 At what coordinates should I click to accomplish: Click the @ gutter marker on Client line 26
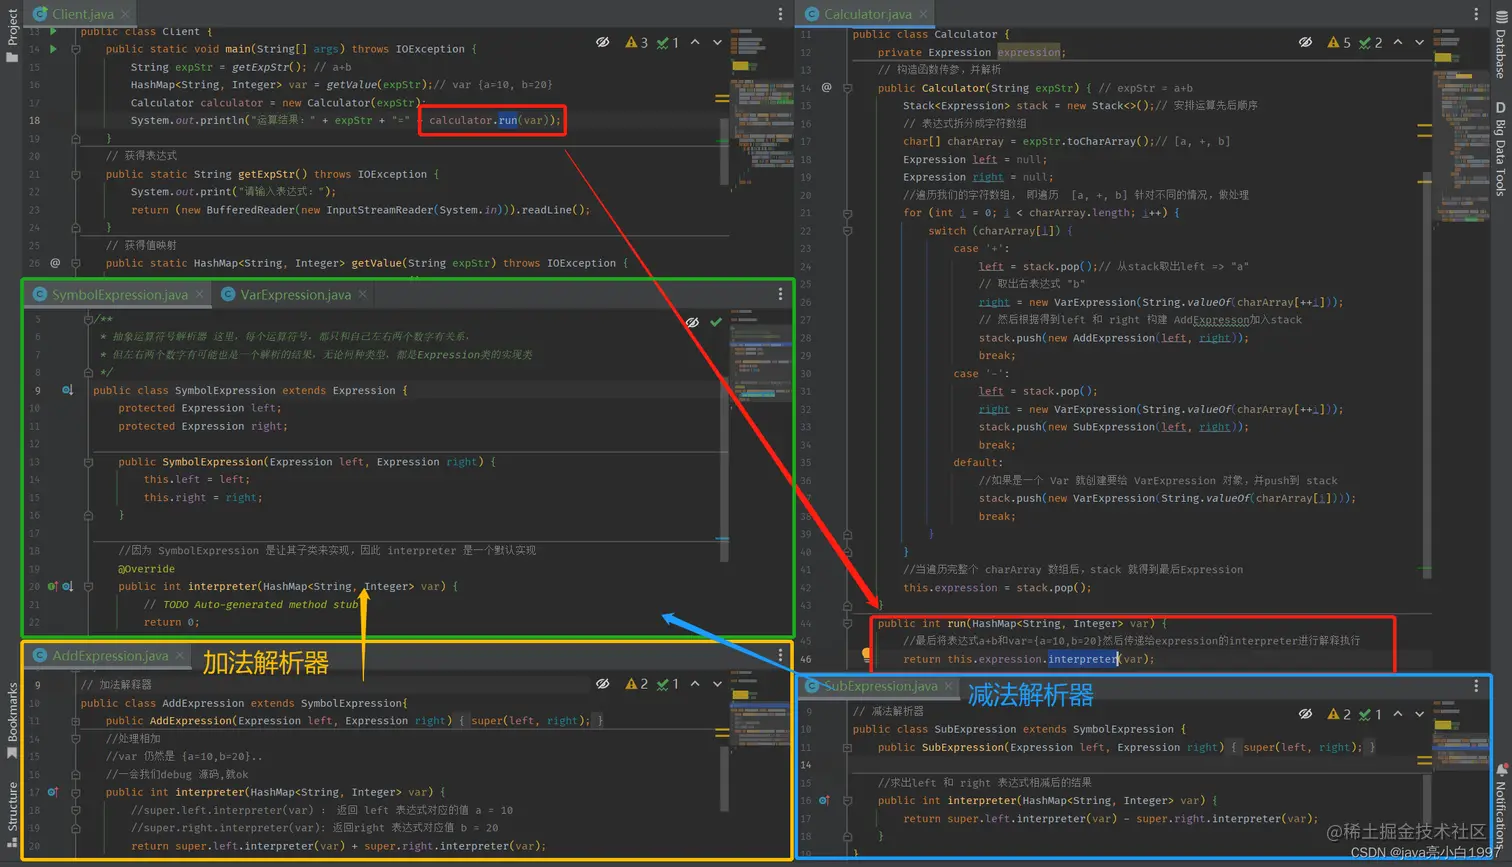coord(55,263)
